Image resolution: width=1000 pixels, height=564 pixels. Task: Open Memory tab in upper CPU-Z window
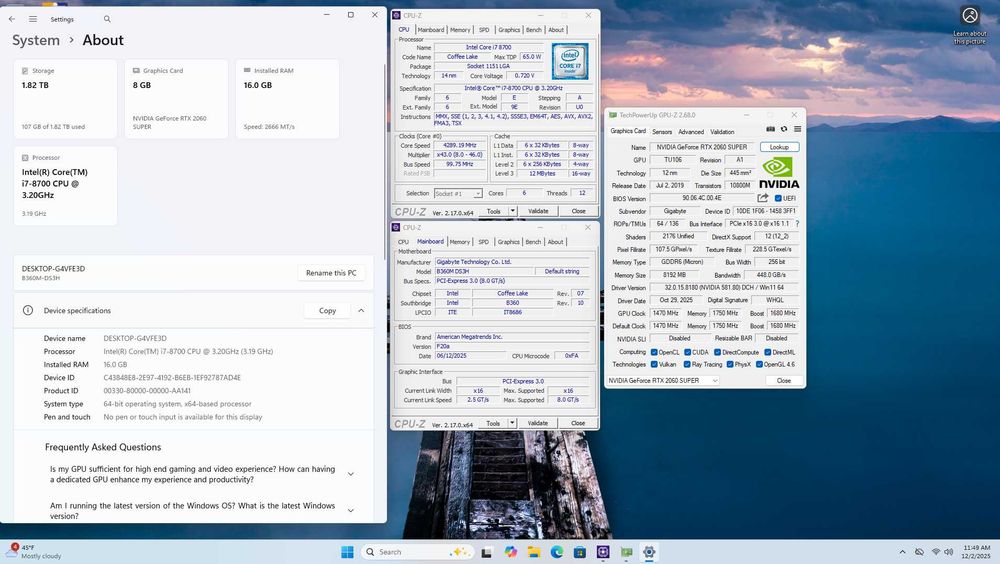click(460, 30)
